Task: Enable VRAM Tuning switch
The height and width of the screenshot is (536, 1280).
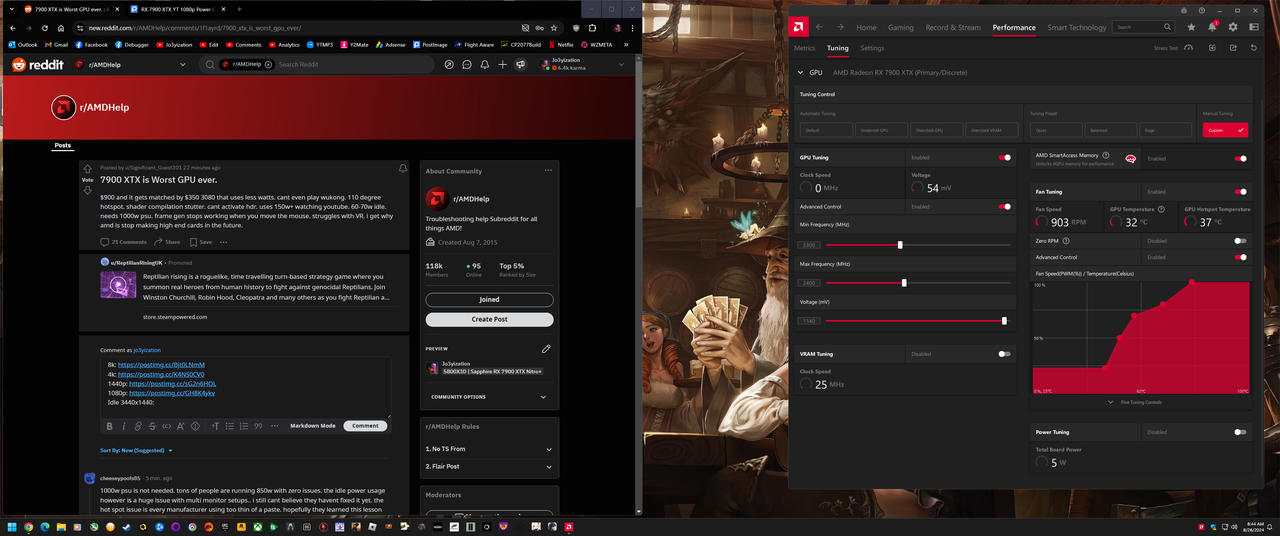Action: (x=1004, y=354)
